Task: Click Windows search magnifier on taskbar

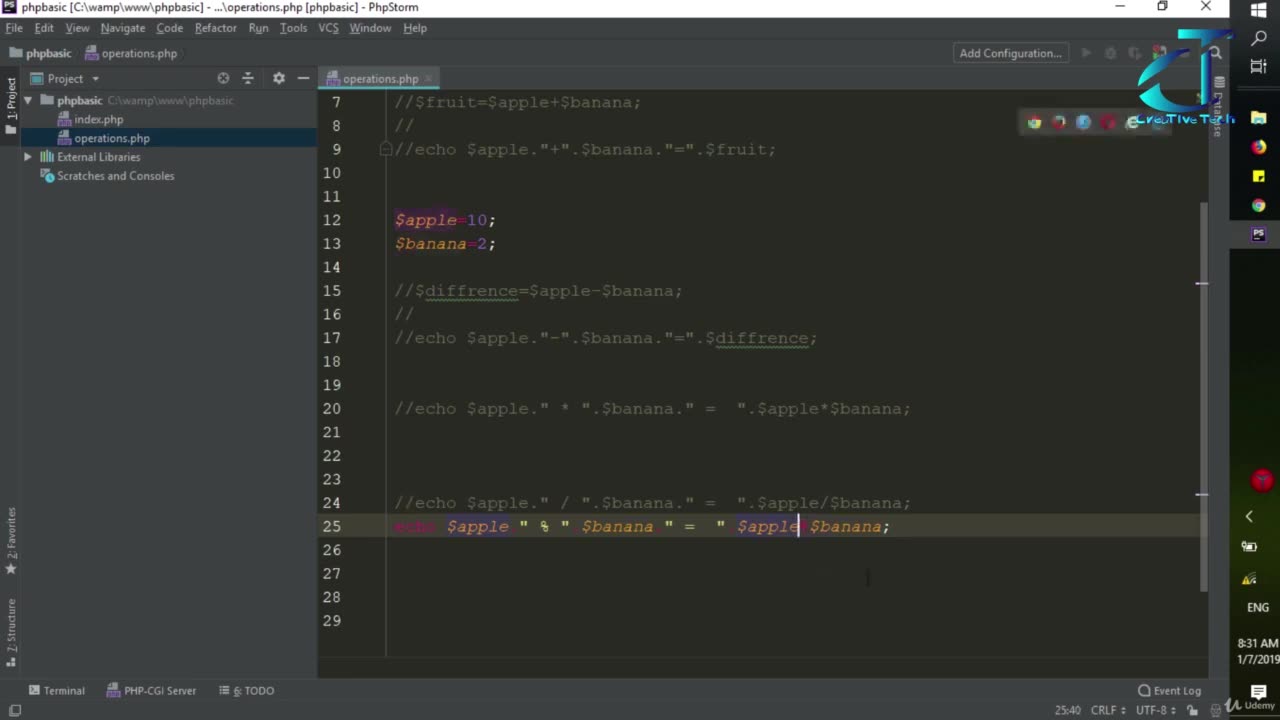Action: pos(1259,38)
